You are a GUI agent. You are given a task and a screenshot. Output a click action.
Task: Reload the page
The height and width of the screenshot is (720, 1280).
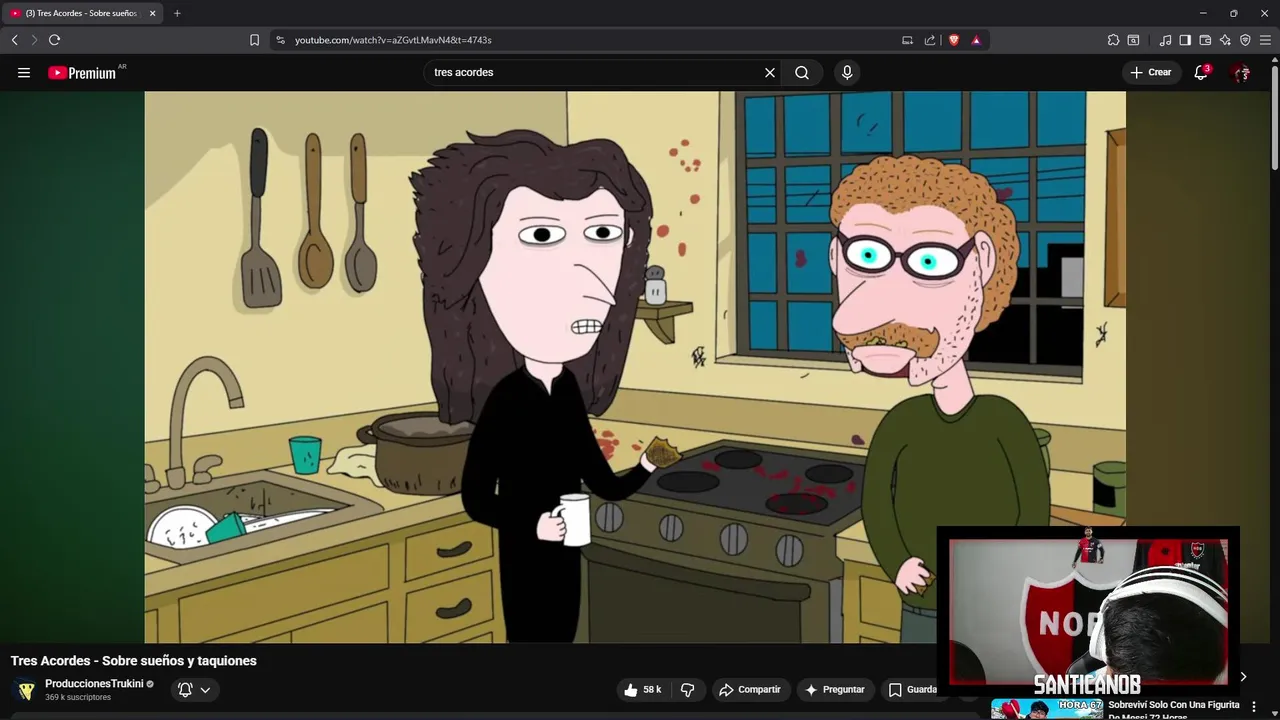(x=55, y=40)
